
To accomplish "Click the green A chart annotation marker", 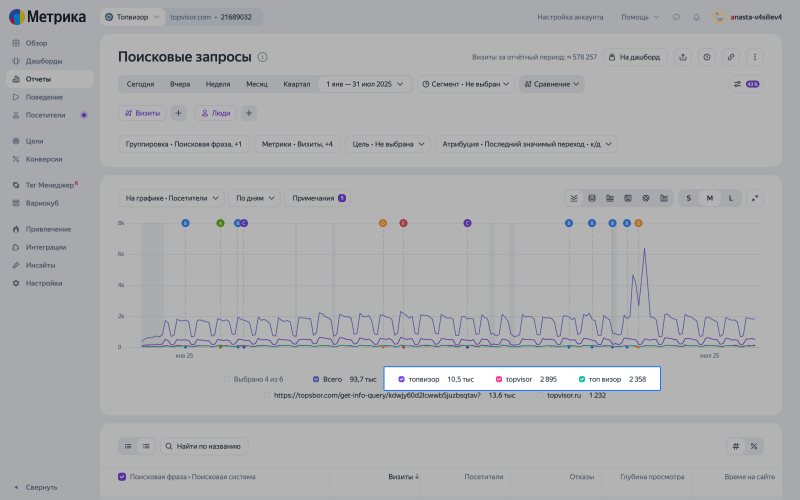I will (220, 223).
